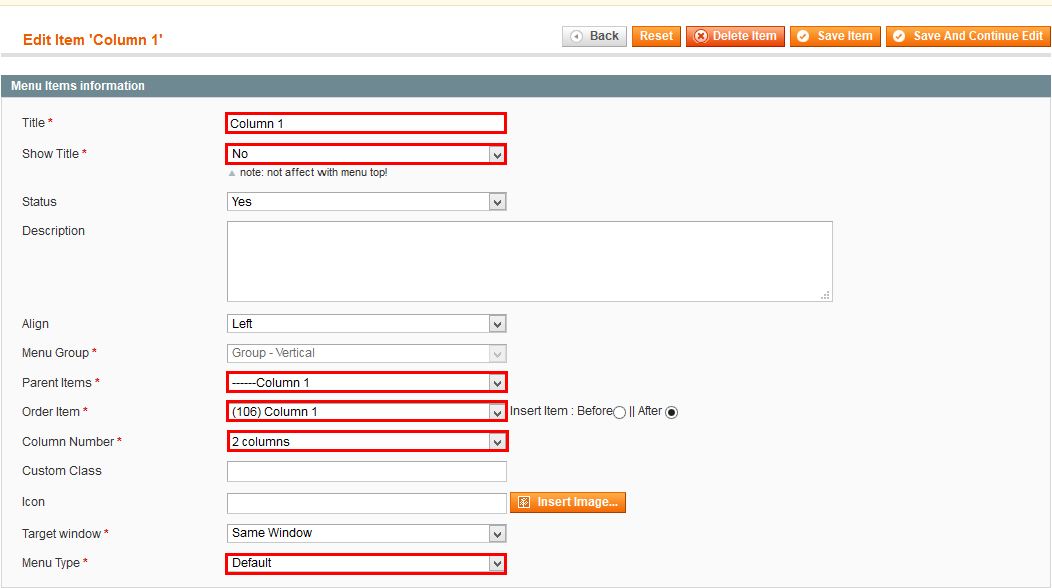Click Save And Continue Edit button
This screenshot has height=588, width=1052.
tap(968, 36)
